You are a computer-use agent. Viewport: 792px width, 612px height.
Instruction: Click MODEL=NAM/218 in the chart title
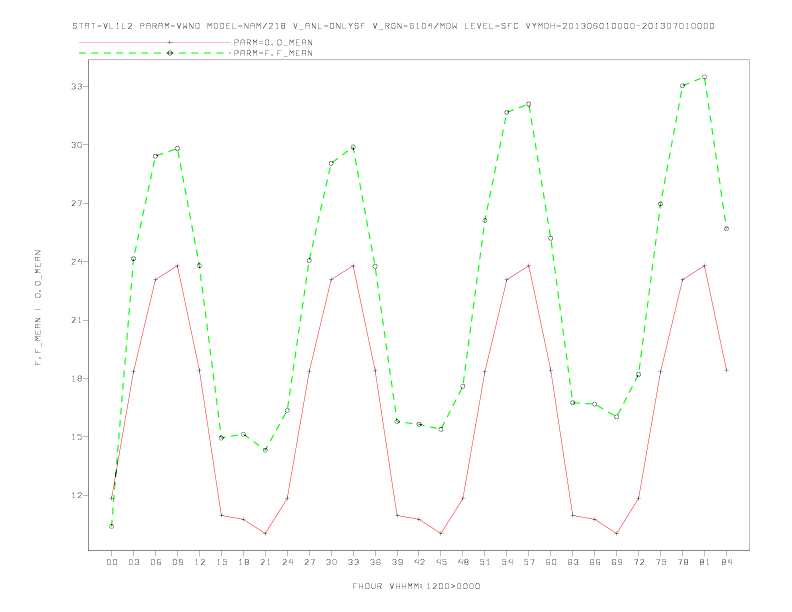point(246,26)
